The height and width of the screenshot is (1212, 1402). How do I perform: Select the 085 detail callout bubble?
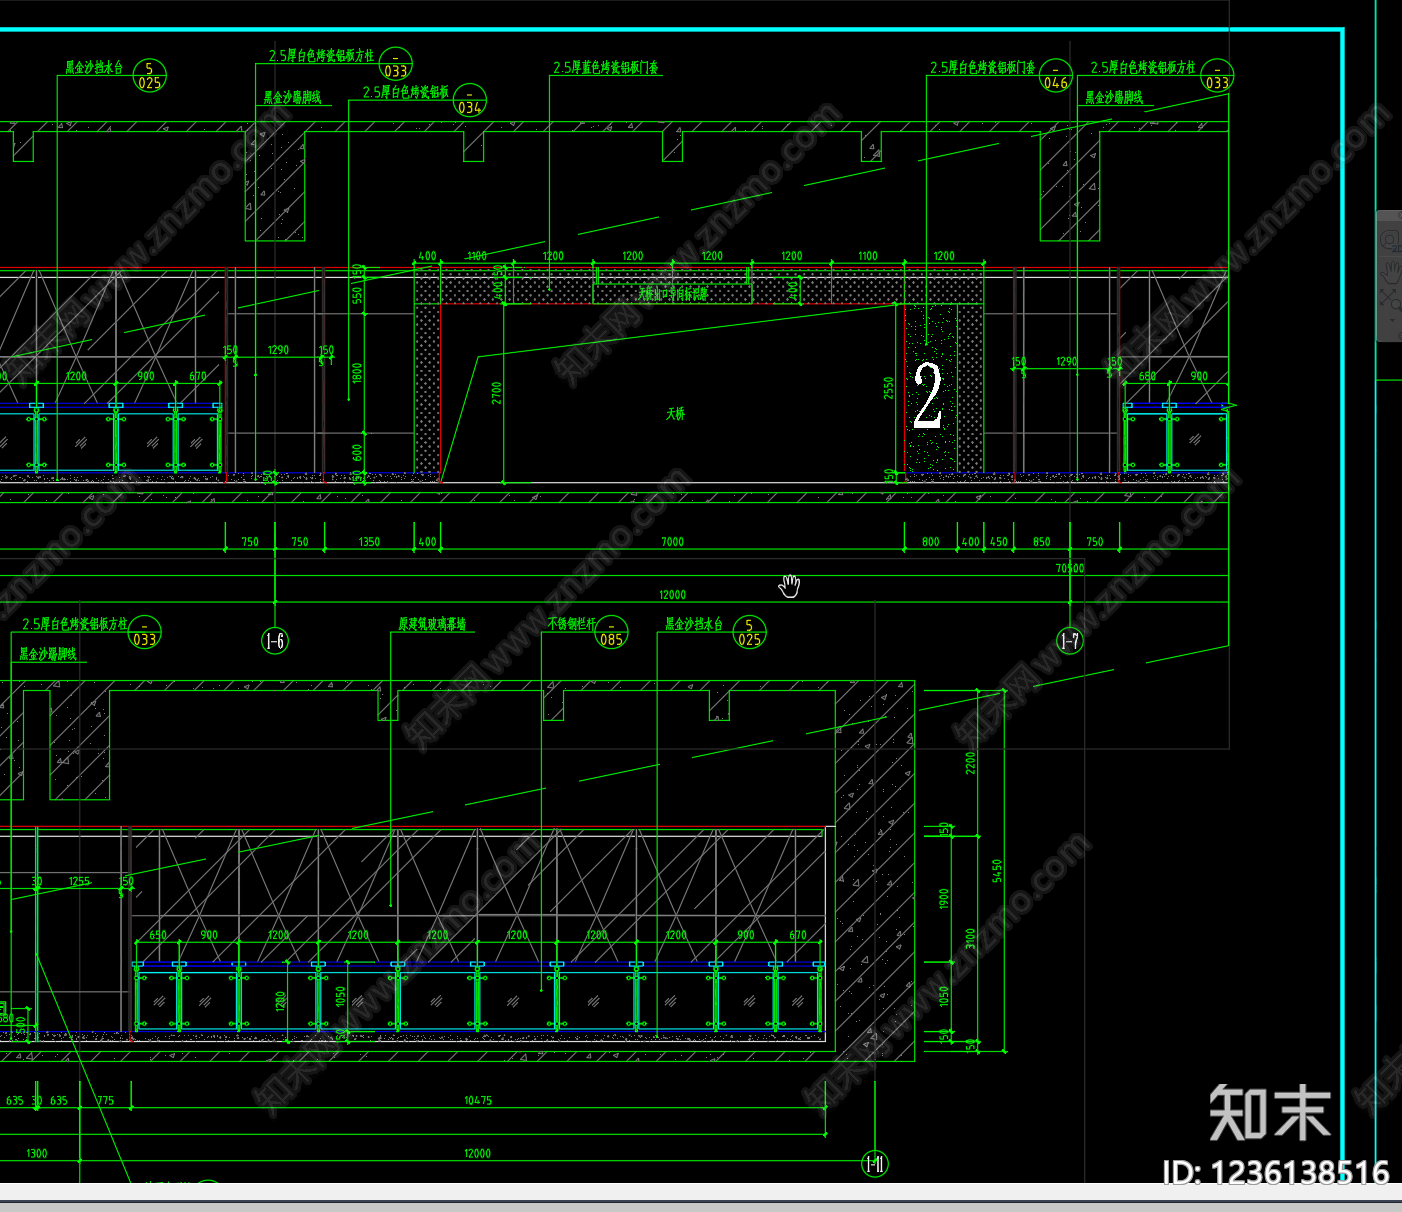point(611,632)
